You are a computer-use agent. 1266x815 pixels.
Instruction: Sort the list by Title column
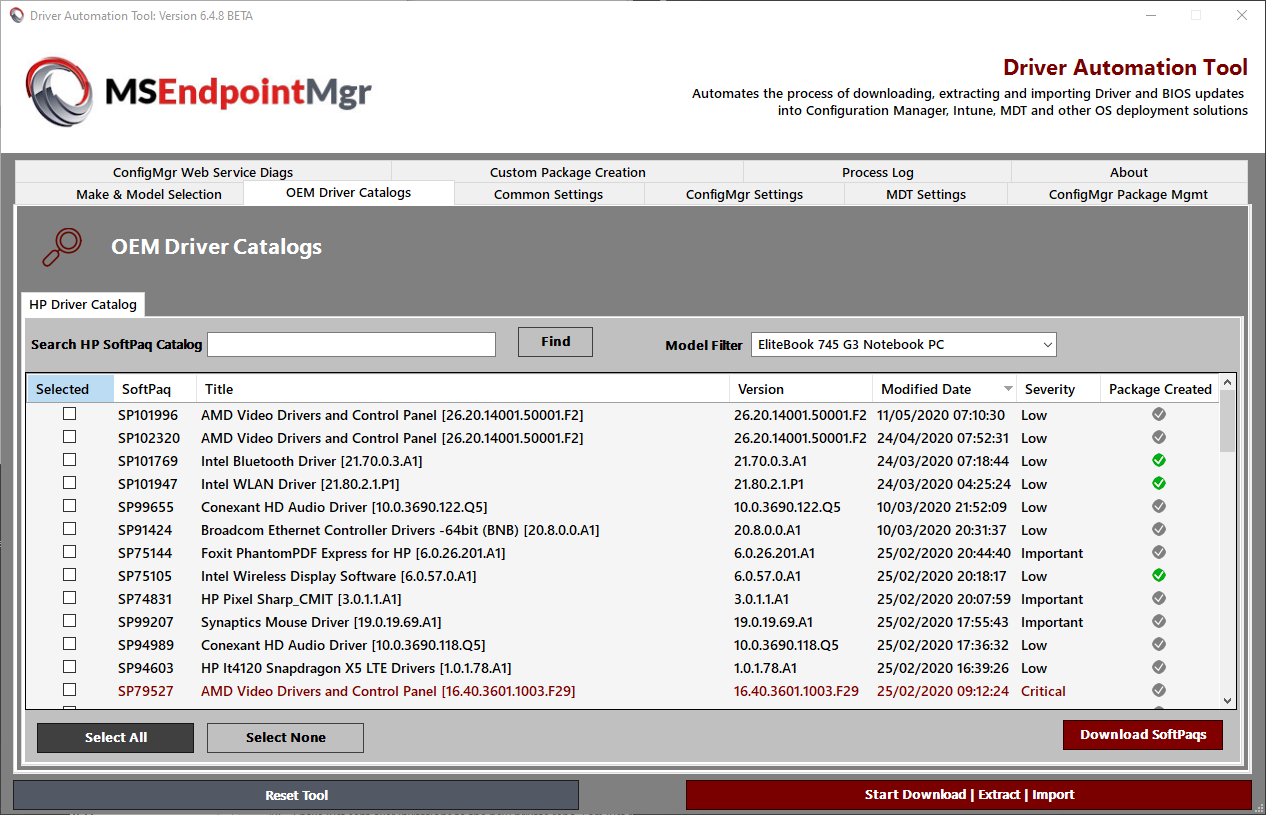463,389
